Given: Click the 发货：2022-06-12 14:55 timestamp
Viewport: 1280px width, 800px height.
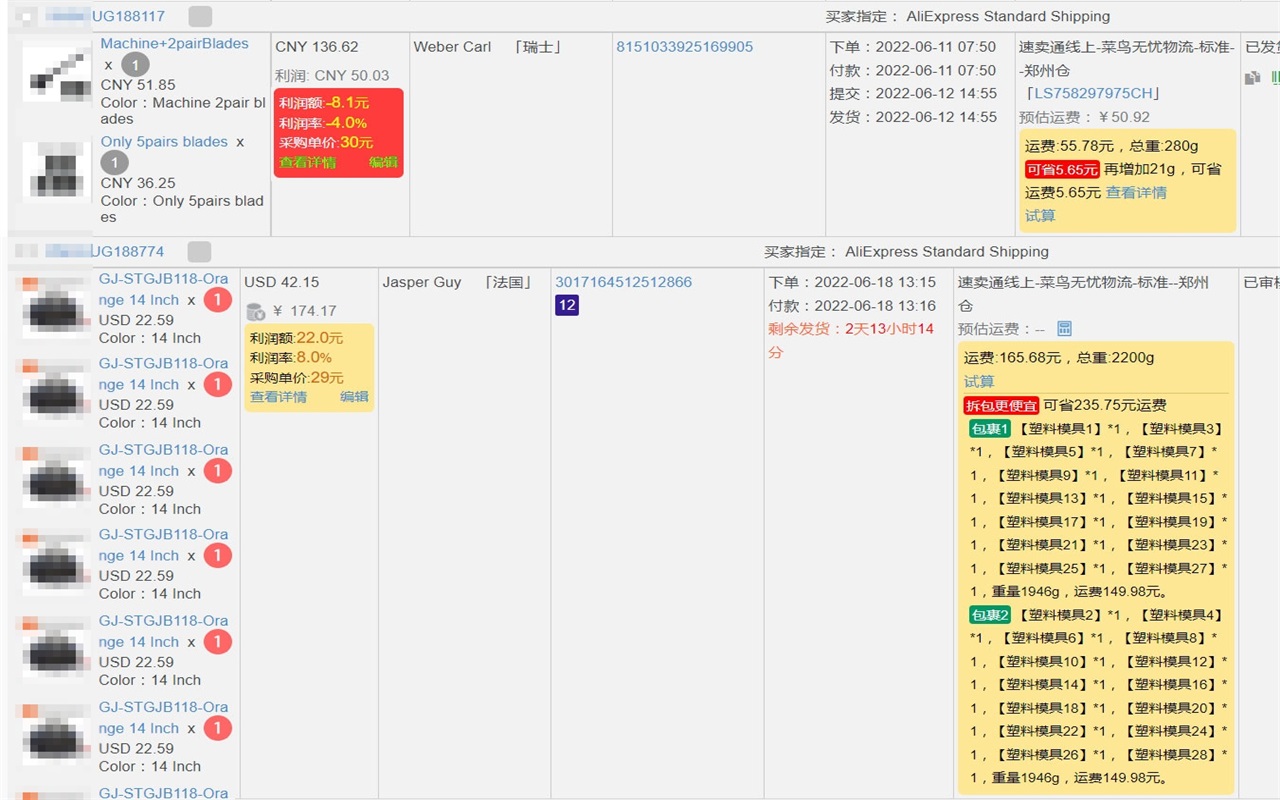Looking at the screenshot, I should (x=913, y=117).
